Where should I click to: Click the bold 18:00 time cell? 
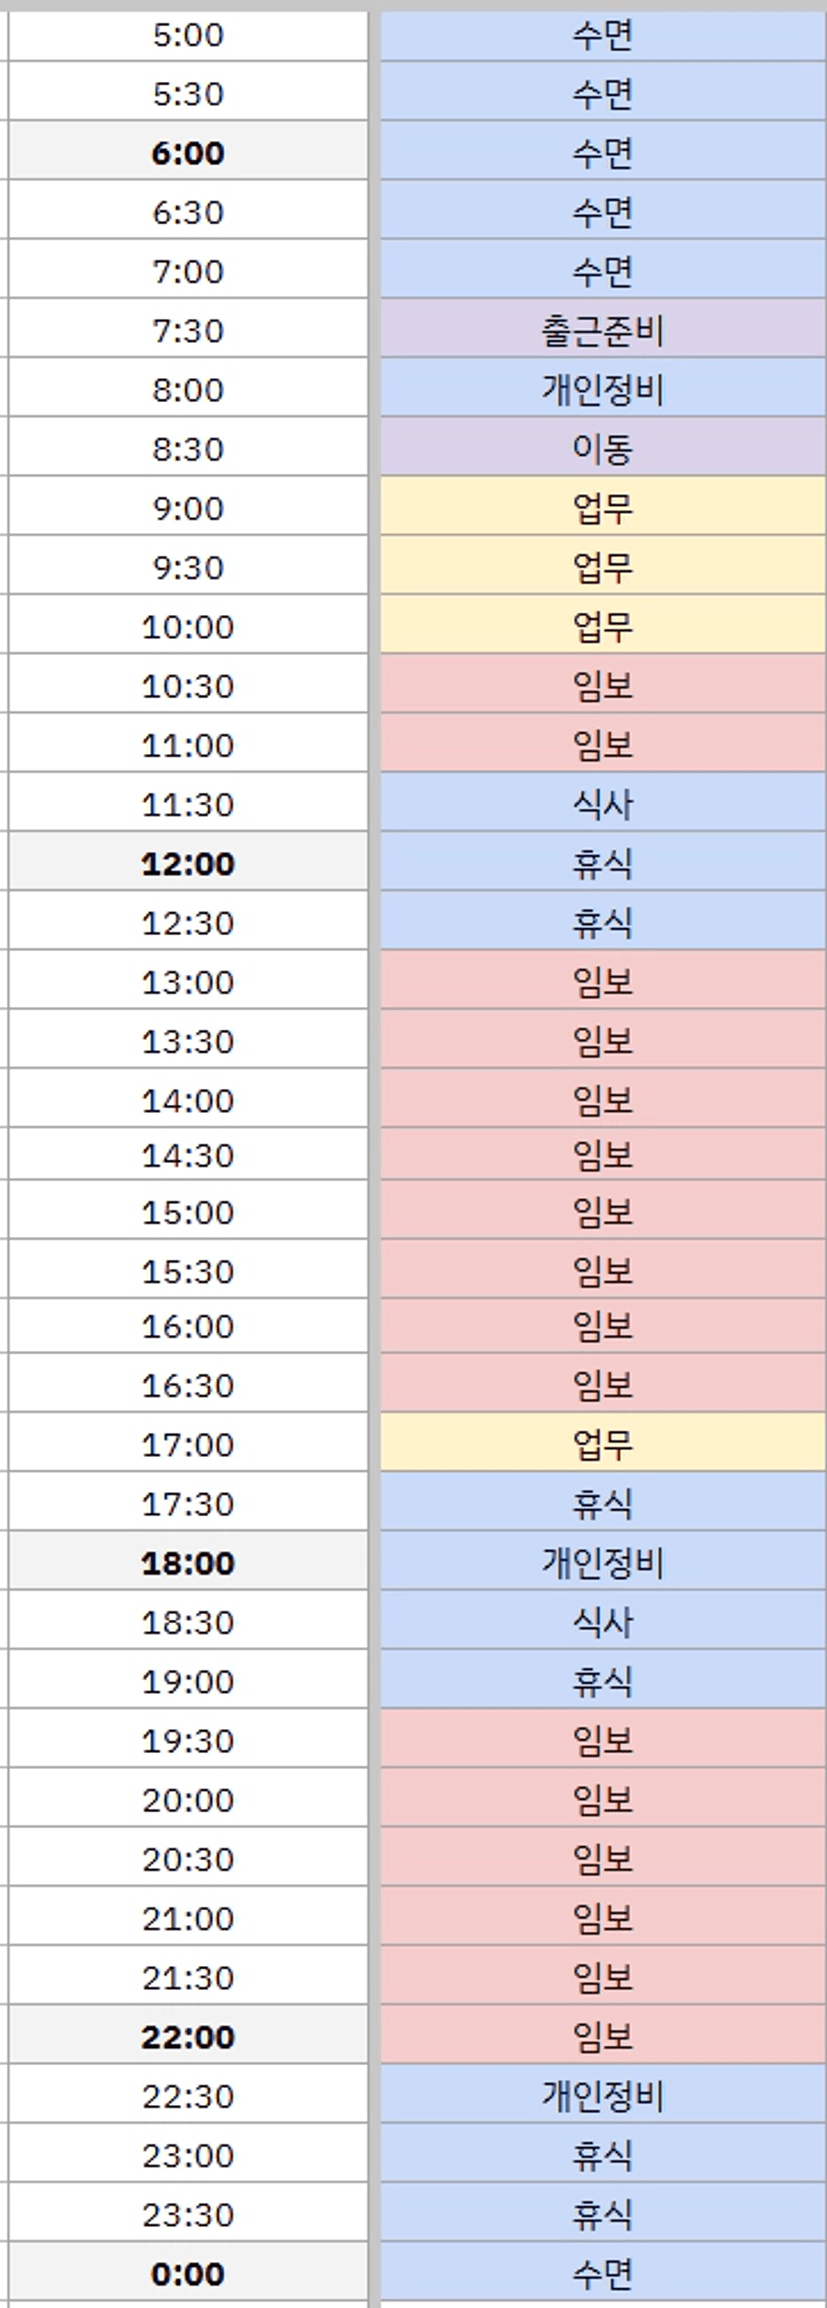click(x=188, y=1562)
